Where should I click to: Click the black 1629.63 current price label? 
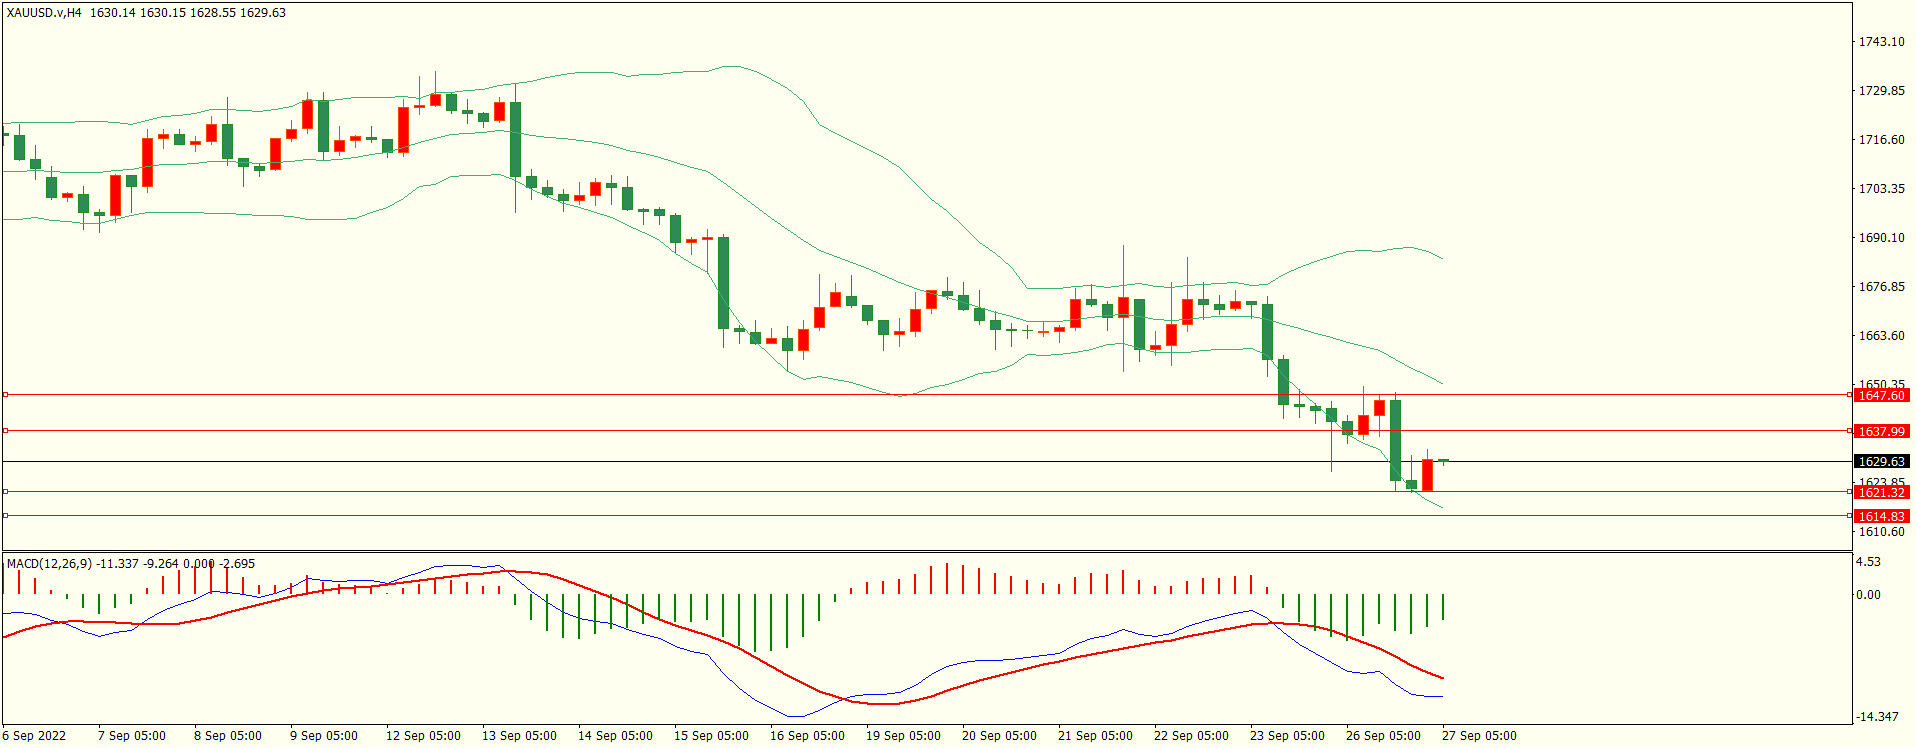[1881, 462]
